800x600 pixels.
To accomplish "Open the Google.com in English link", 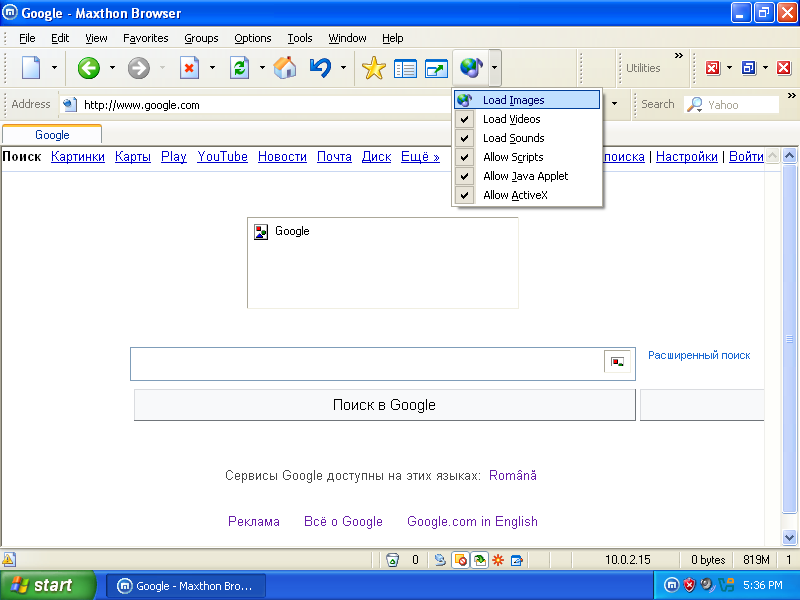I will 472,521.
